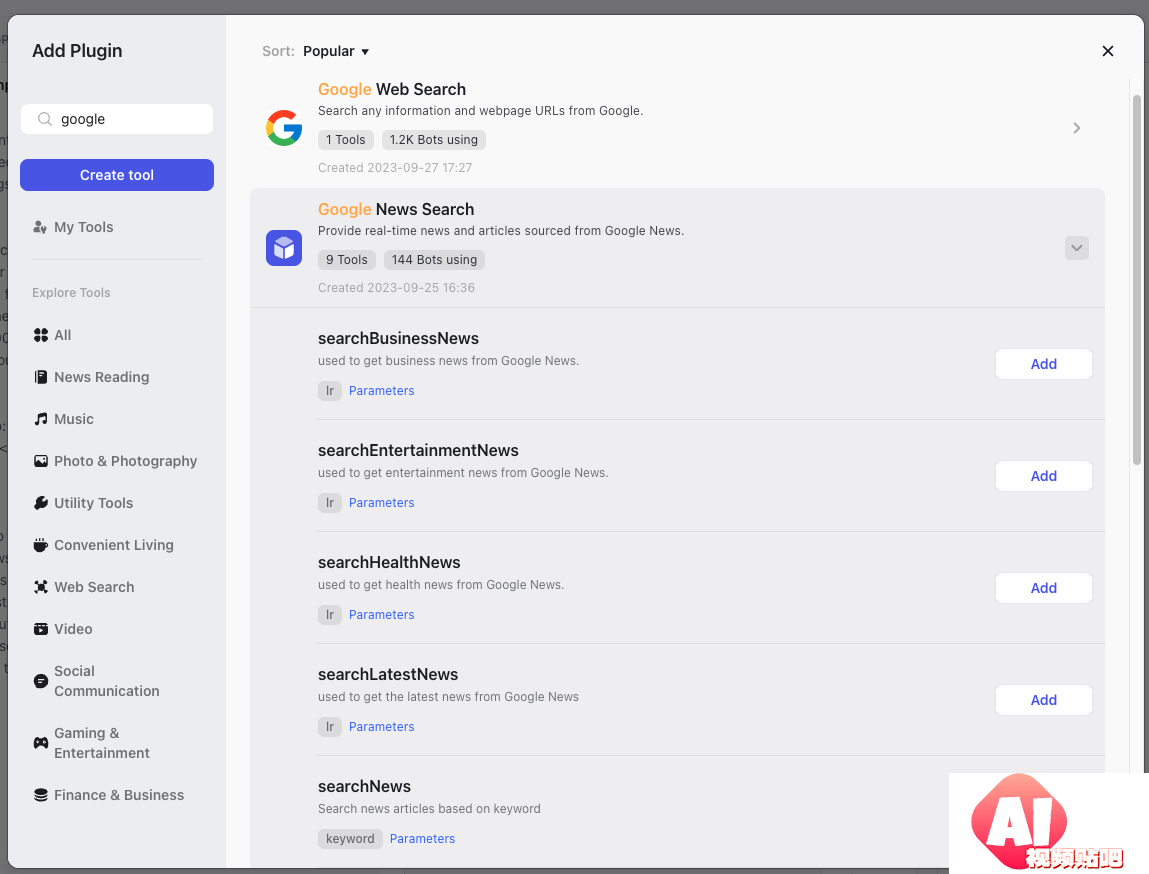Click the Create tool button
Screen dimensions: 1149x874
click(x=117, y=175)
